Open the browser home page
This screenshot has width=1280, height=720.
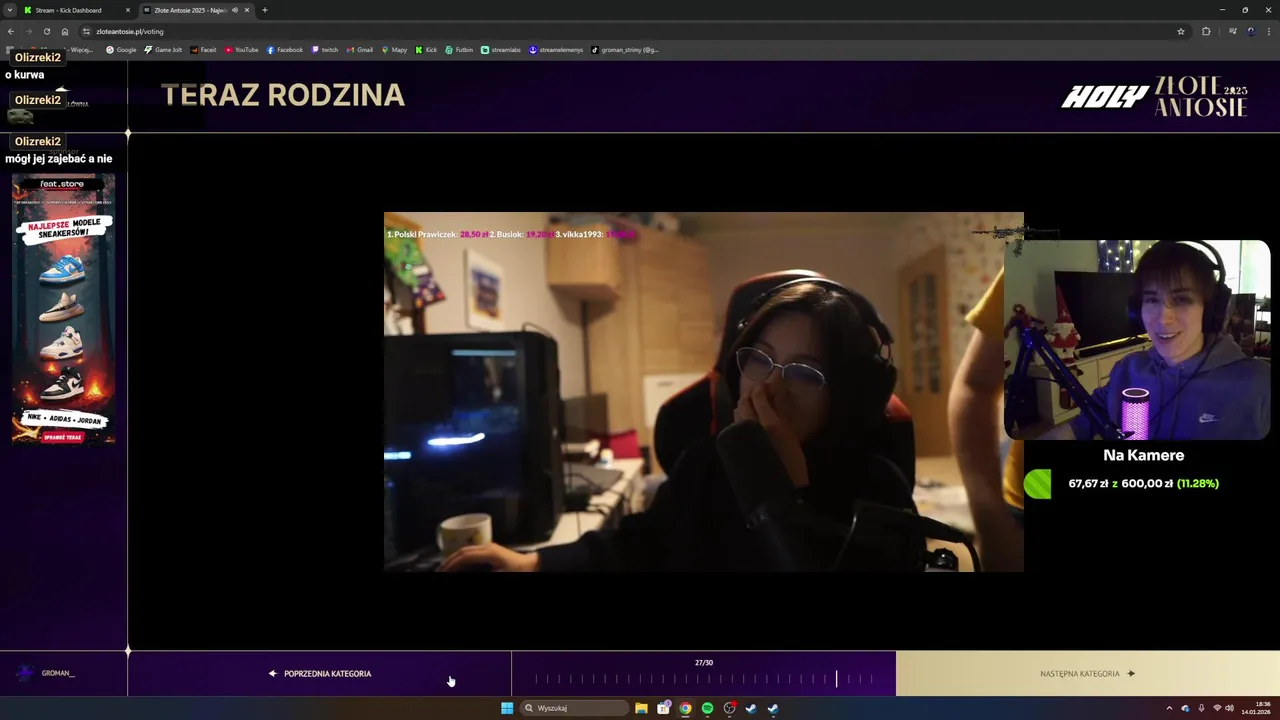pos(65,31)
